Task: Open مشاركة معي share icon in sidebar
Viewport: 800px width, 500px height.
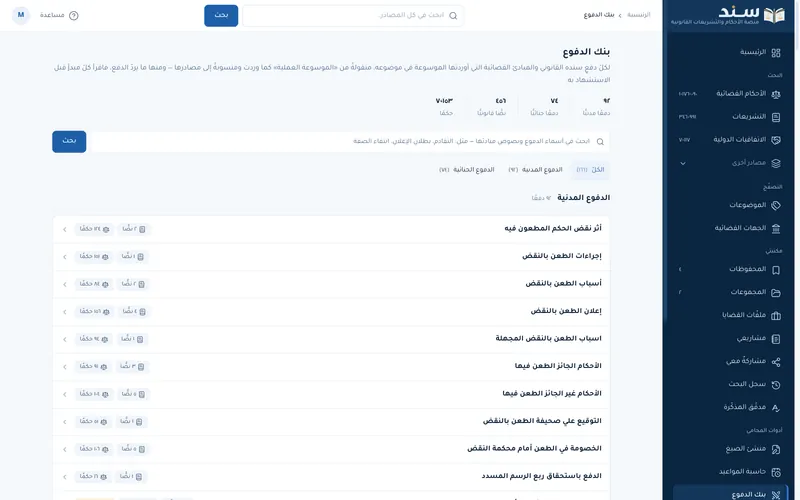Action: [x=776, y=362]
